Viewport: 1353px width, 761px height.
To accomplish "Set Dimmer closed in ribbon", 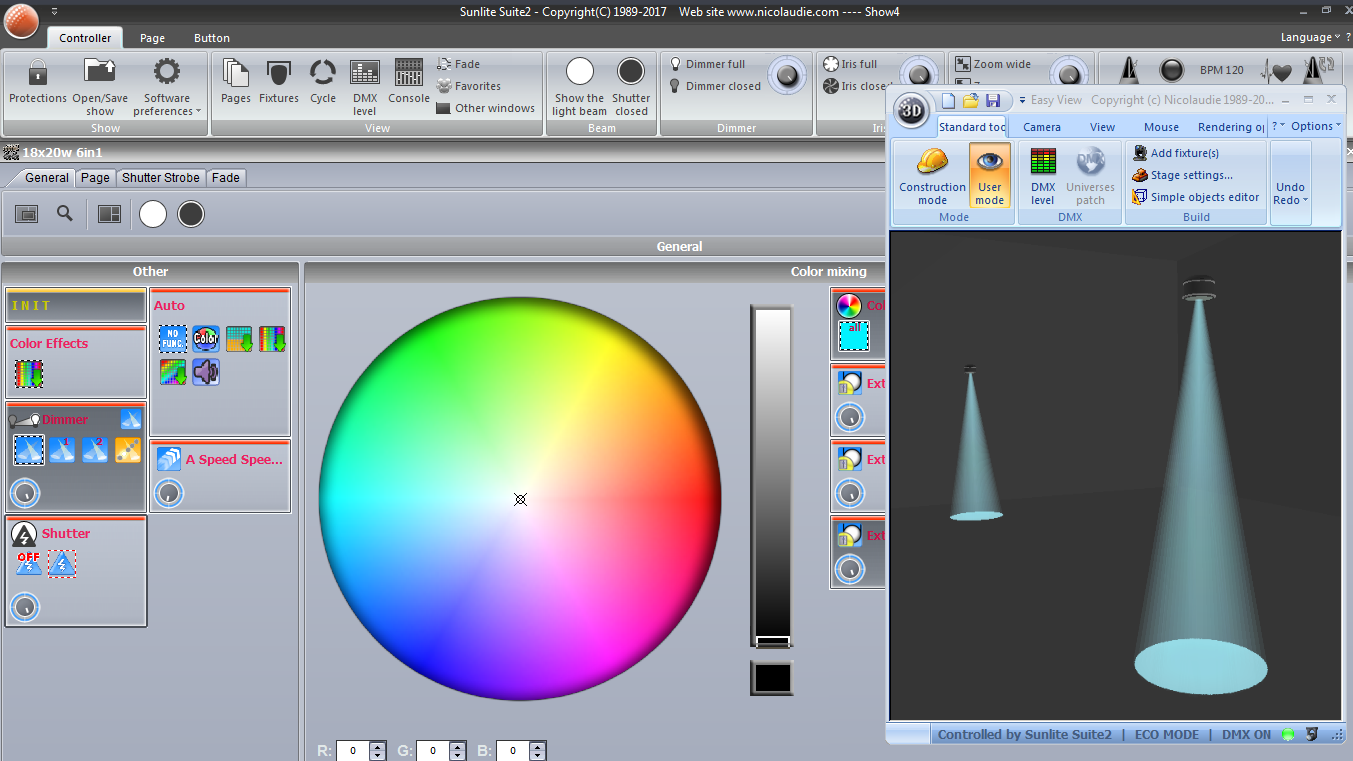I will 715,86.
